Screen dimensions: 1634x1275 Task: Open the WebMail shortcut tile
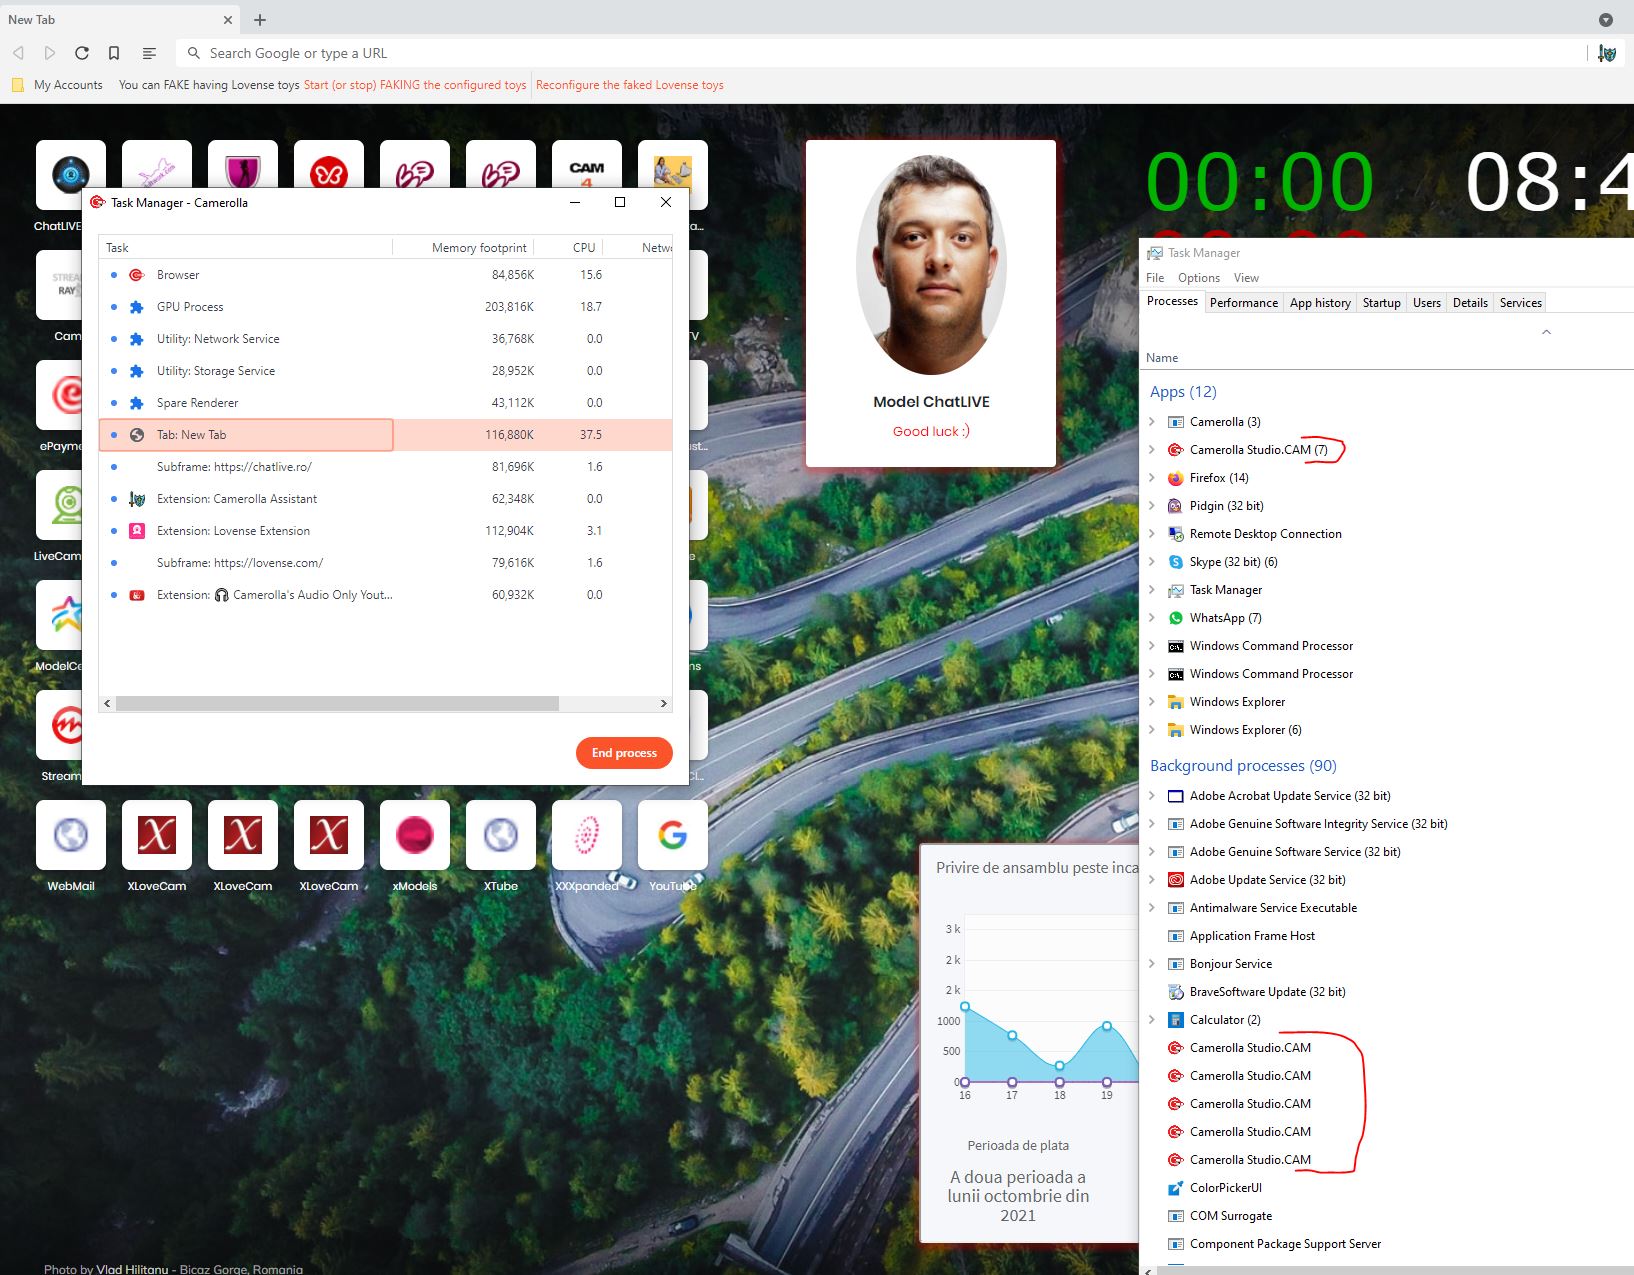click(71, 835)
